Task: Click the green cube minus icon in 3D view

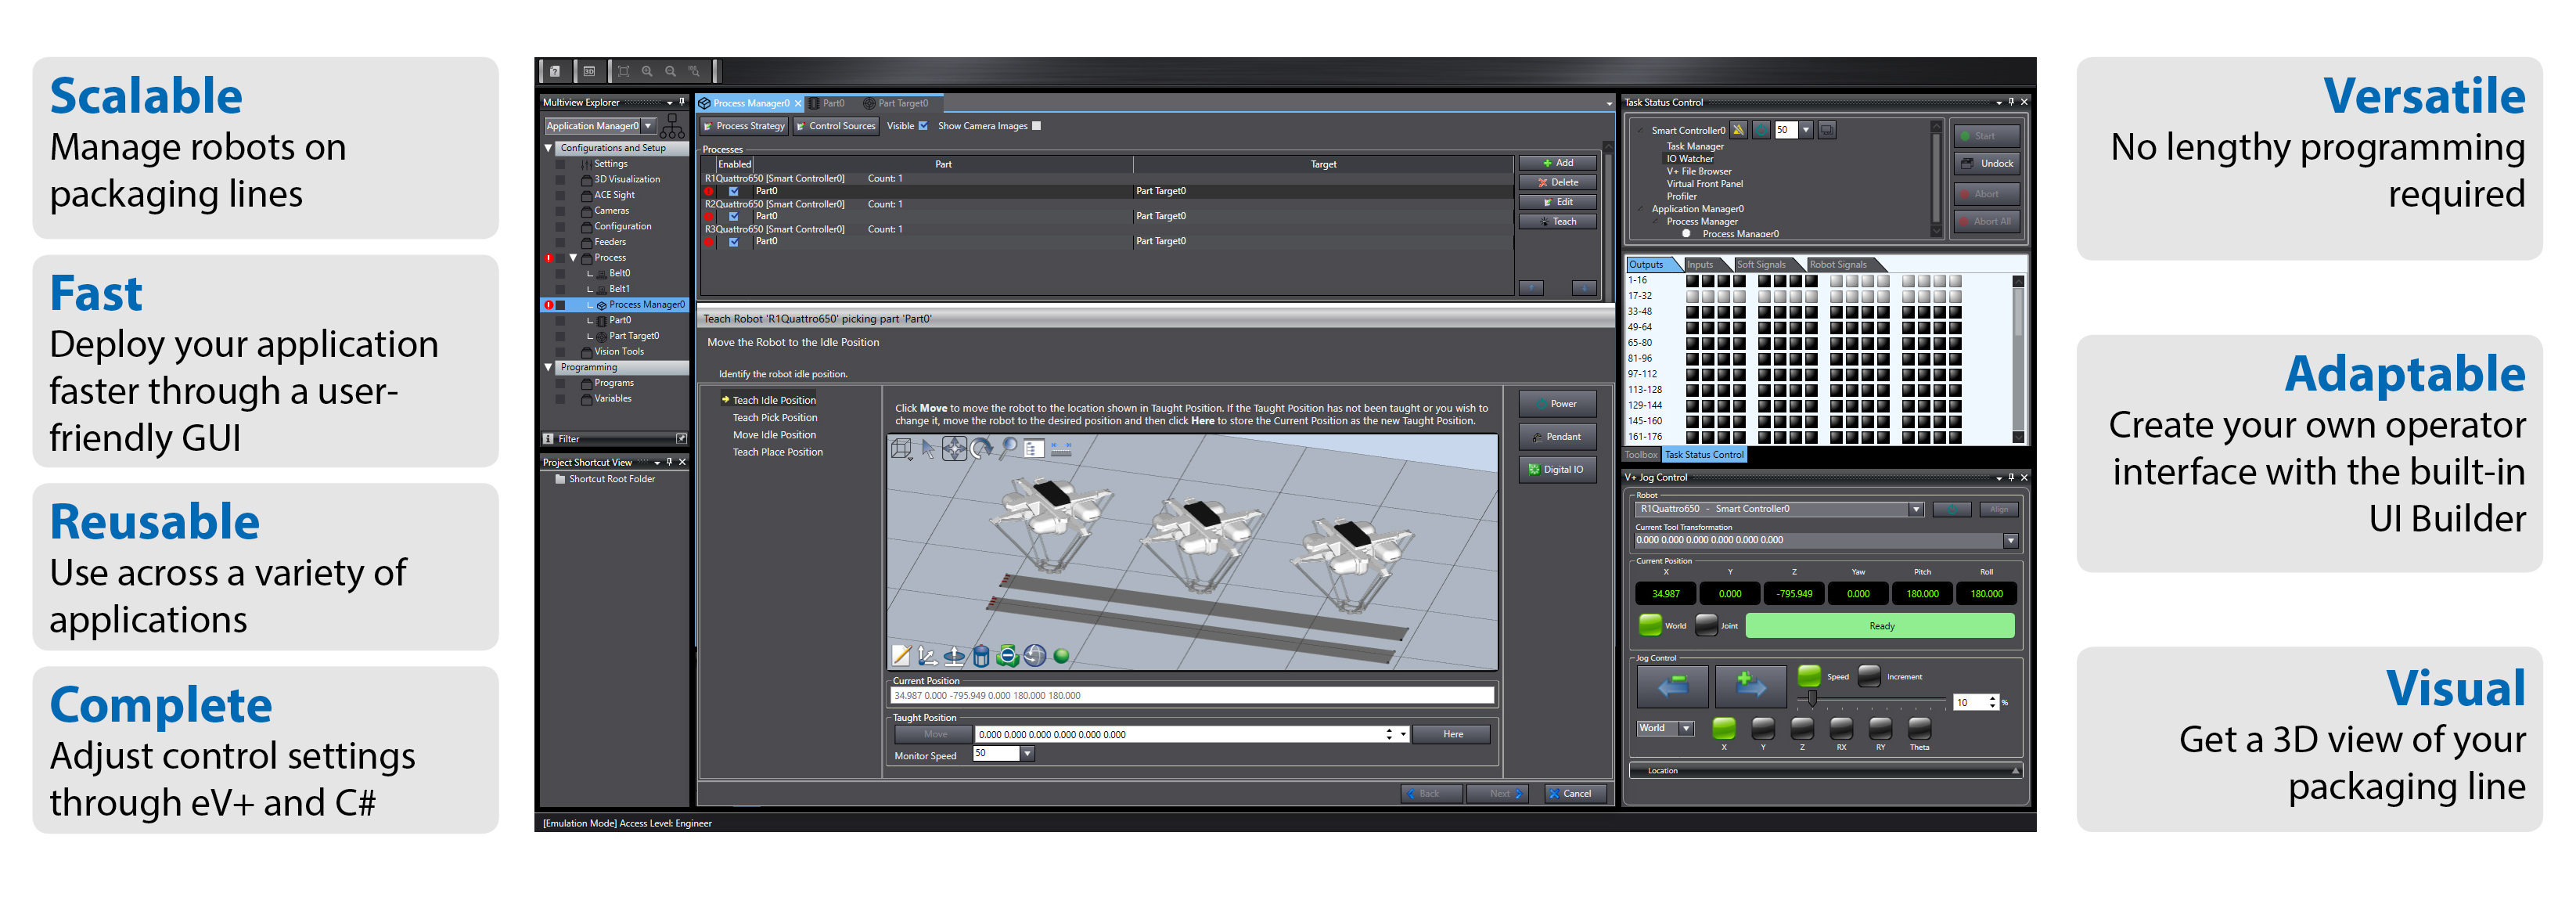Action: click(x=1008, y=655)
